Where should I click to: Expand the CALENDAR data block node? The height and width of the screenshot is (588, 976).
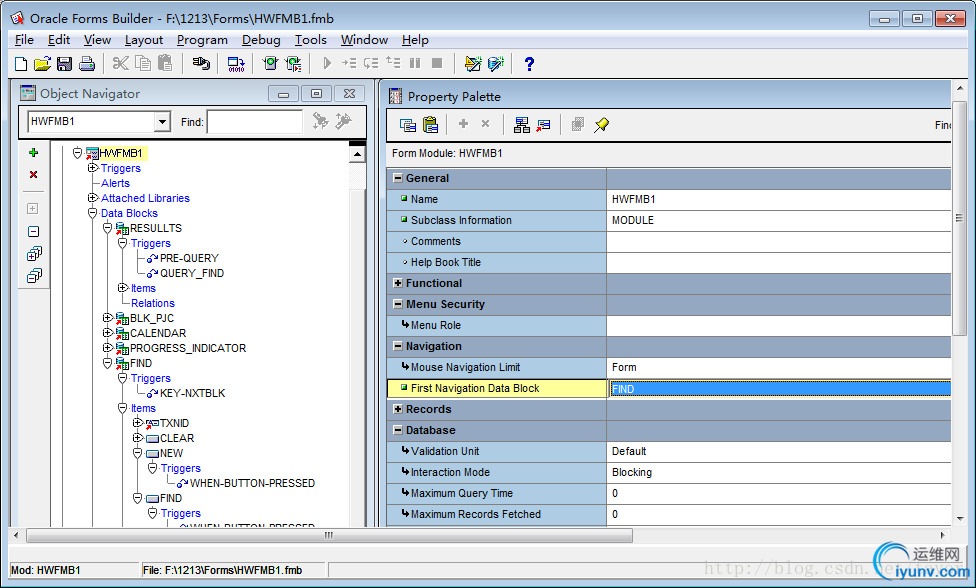coord(108,333)
